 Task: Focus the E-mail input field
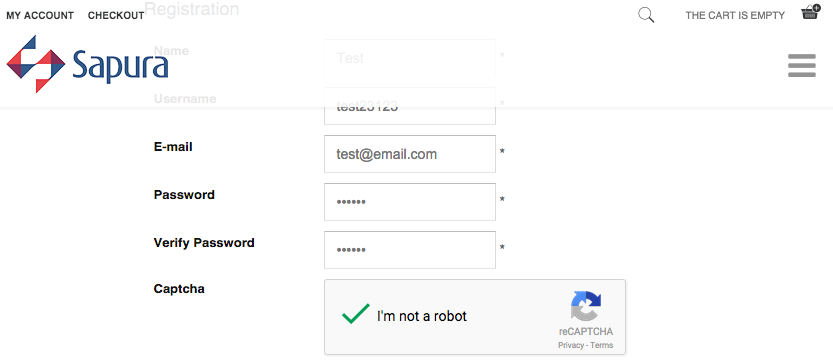(x=410, y=154)
